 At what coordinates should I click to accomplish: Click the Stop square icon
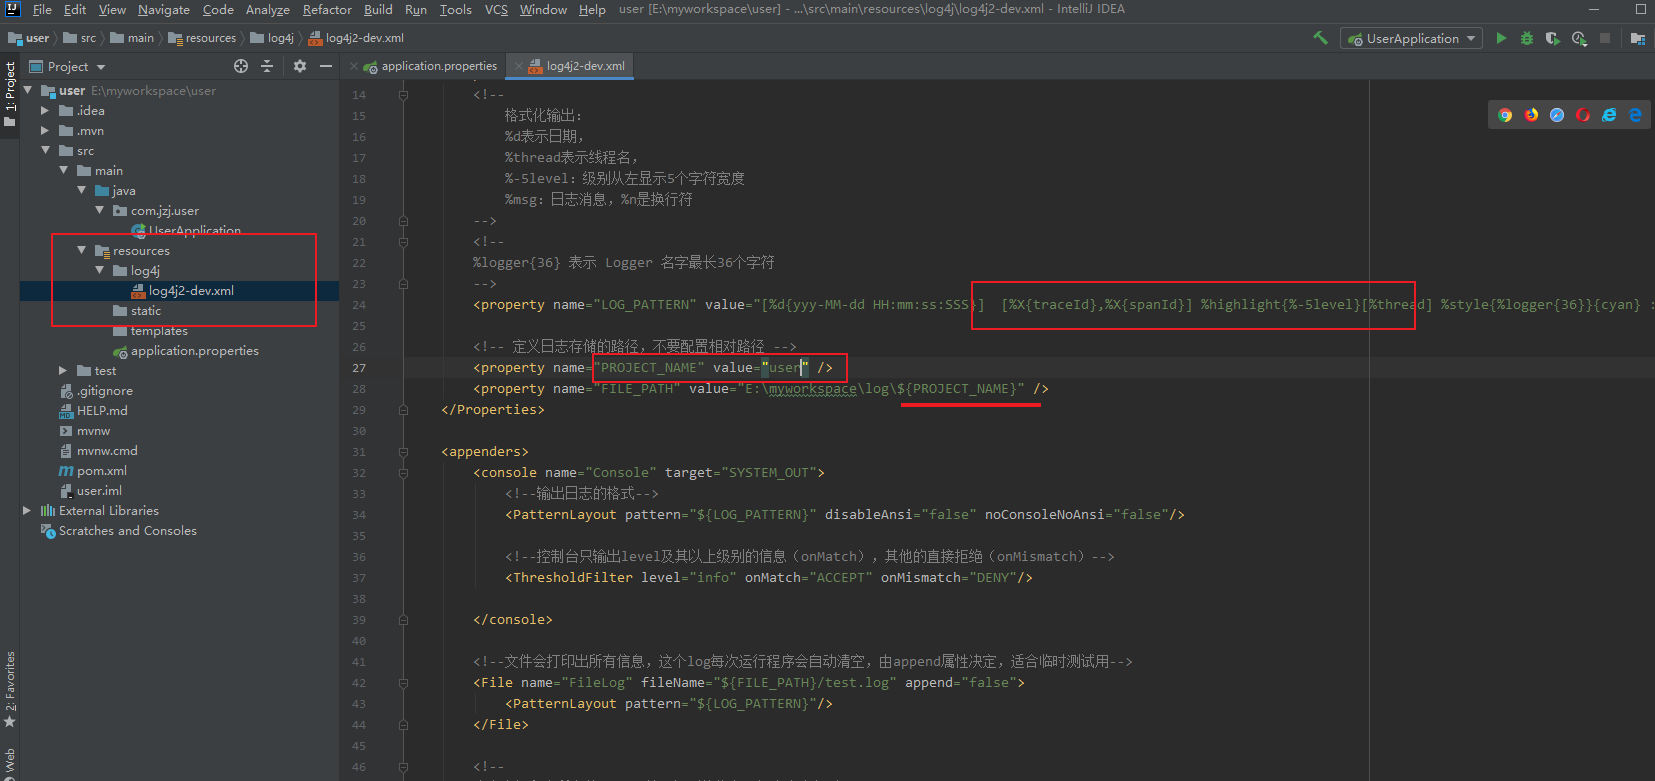1605,38
